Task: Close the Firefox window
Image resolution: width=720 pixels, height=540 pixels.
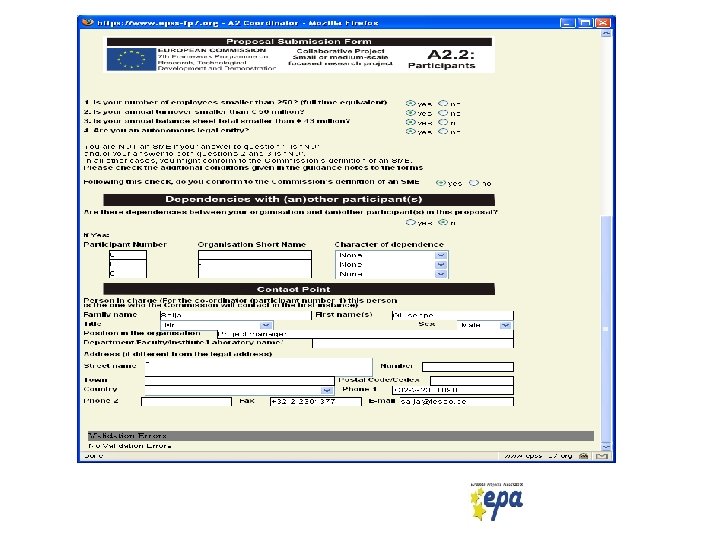Action: 602,22
